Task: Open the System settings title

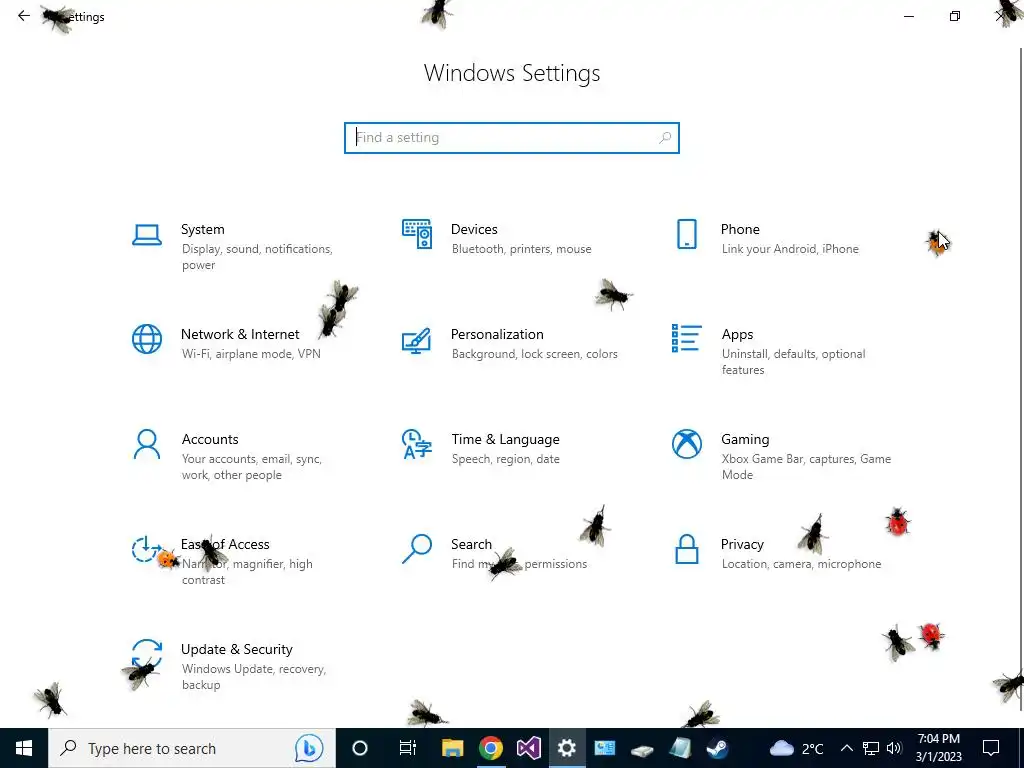Action: coord(202,229)
